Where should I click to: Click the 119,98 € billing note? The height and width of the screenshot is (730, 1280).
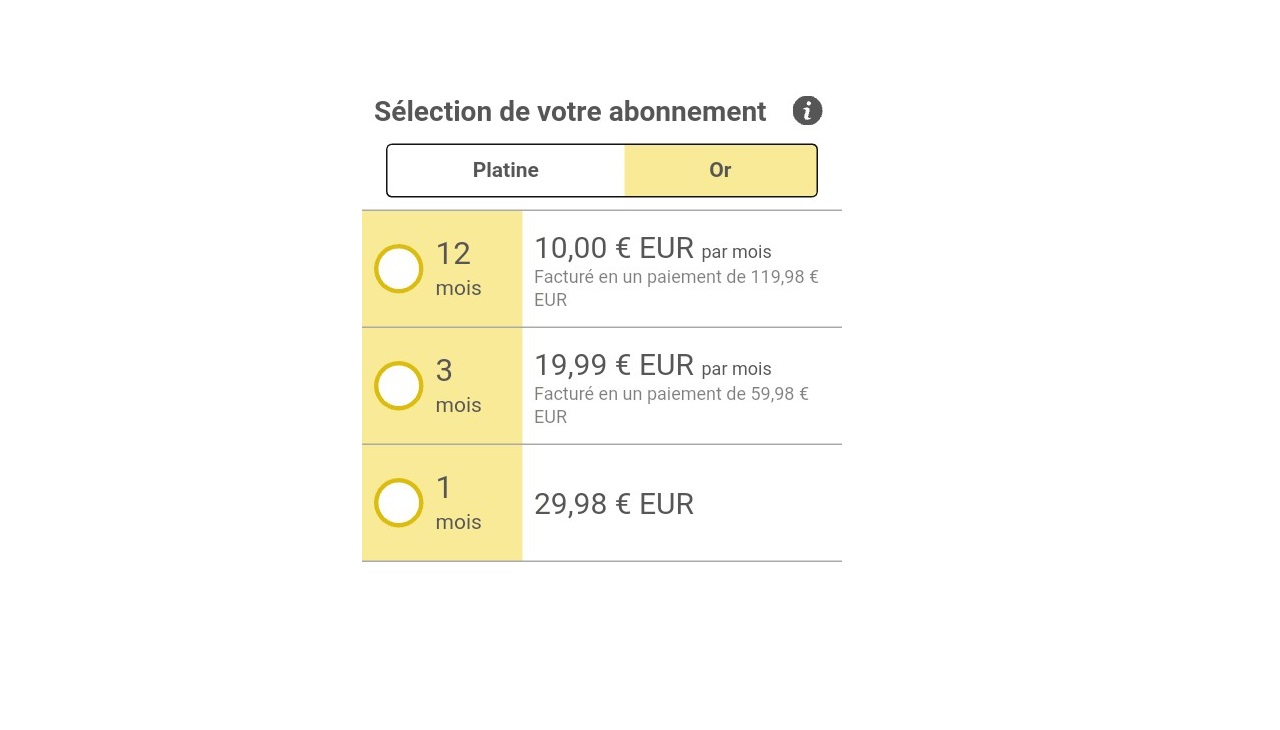(676, 288)
